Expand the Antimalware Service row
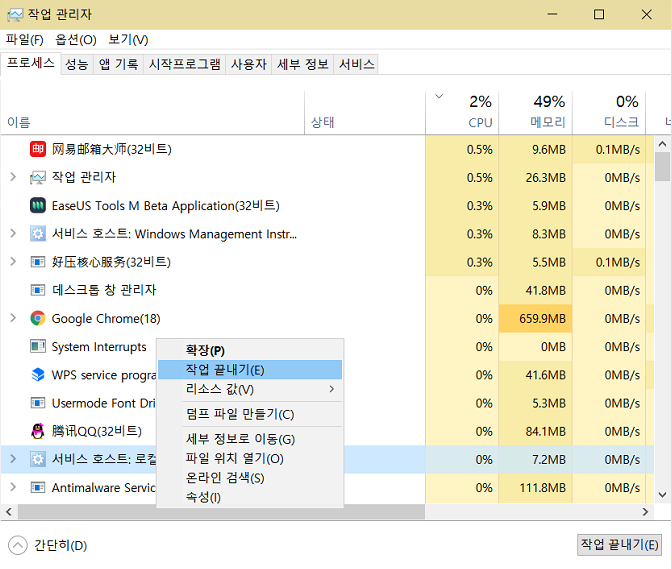The width and height of the screenshot is (672, 569). point(13,487)
